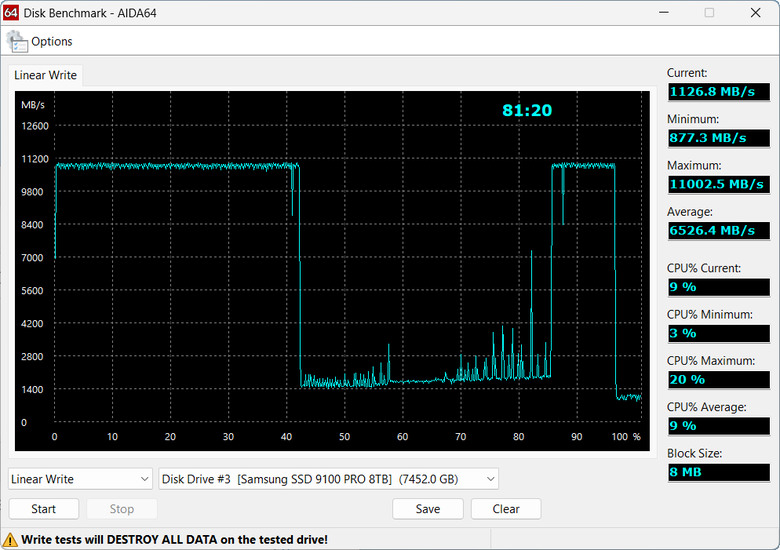
Task: Click the 11200 label on MB/s axis
Action: (35, 159)
